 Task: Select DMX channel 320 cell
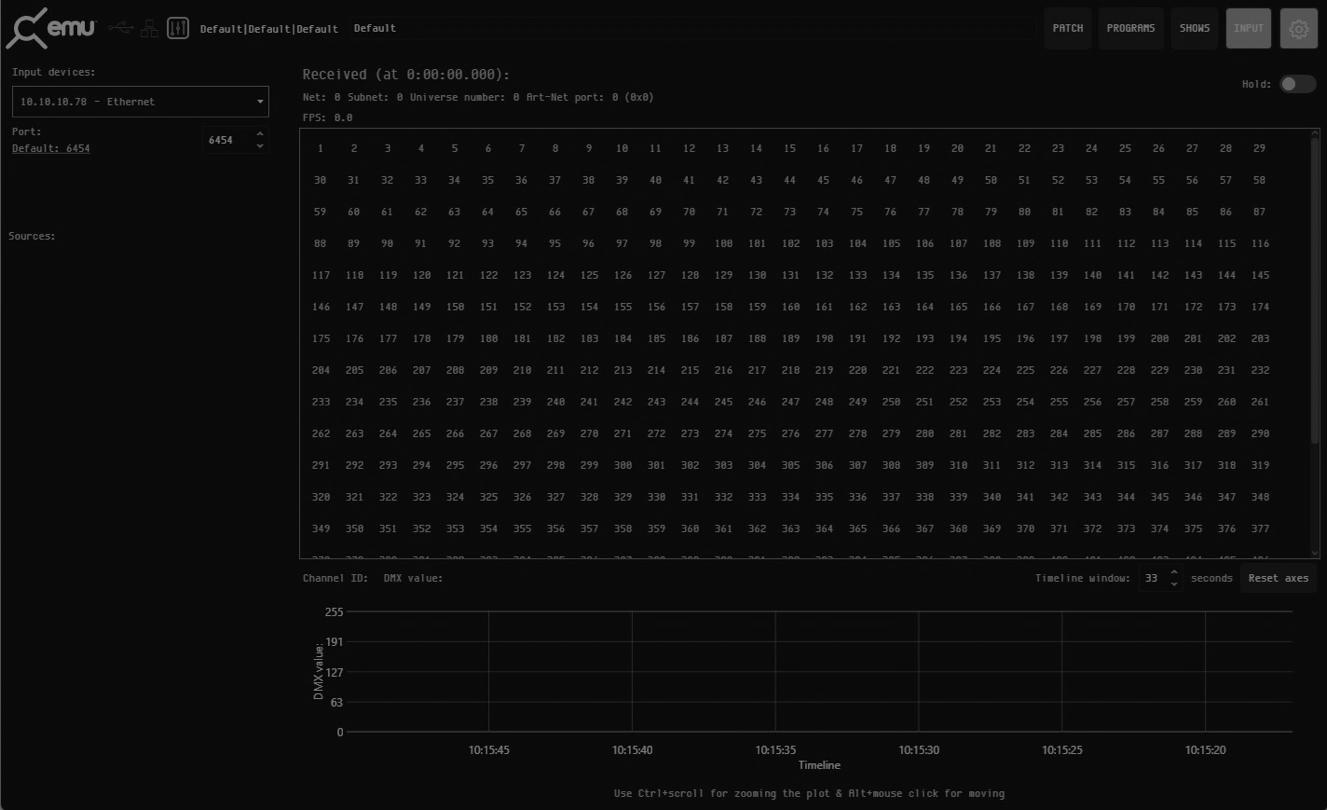point(321,497)
